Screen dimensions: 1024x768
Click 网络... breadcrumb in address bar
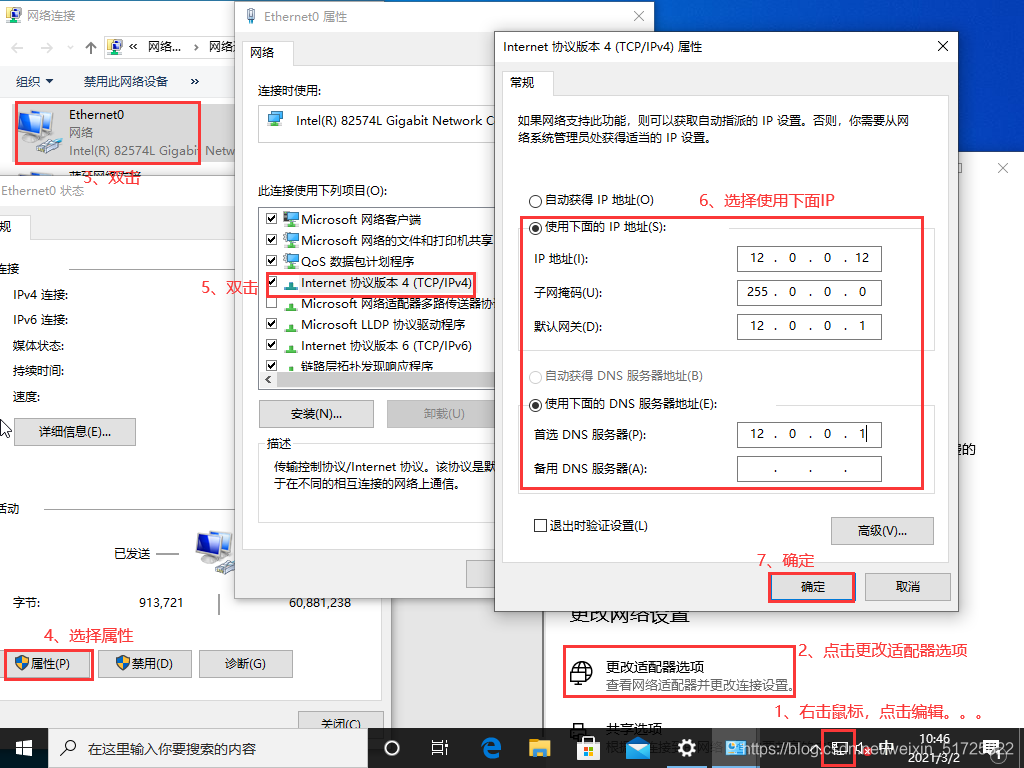point(165,46)
